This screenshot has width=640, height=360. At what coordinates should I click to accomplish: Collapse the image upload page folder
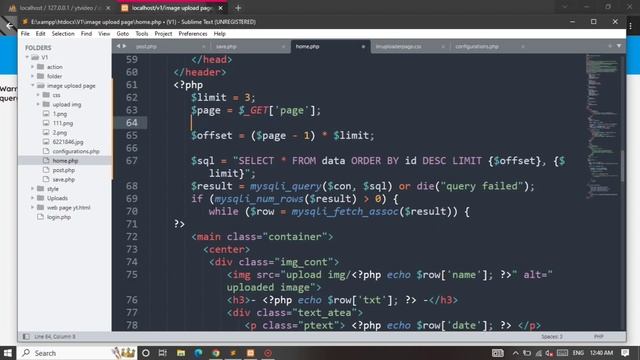click(x=33, y=86)
